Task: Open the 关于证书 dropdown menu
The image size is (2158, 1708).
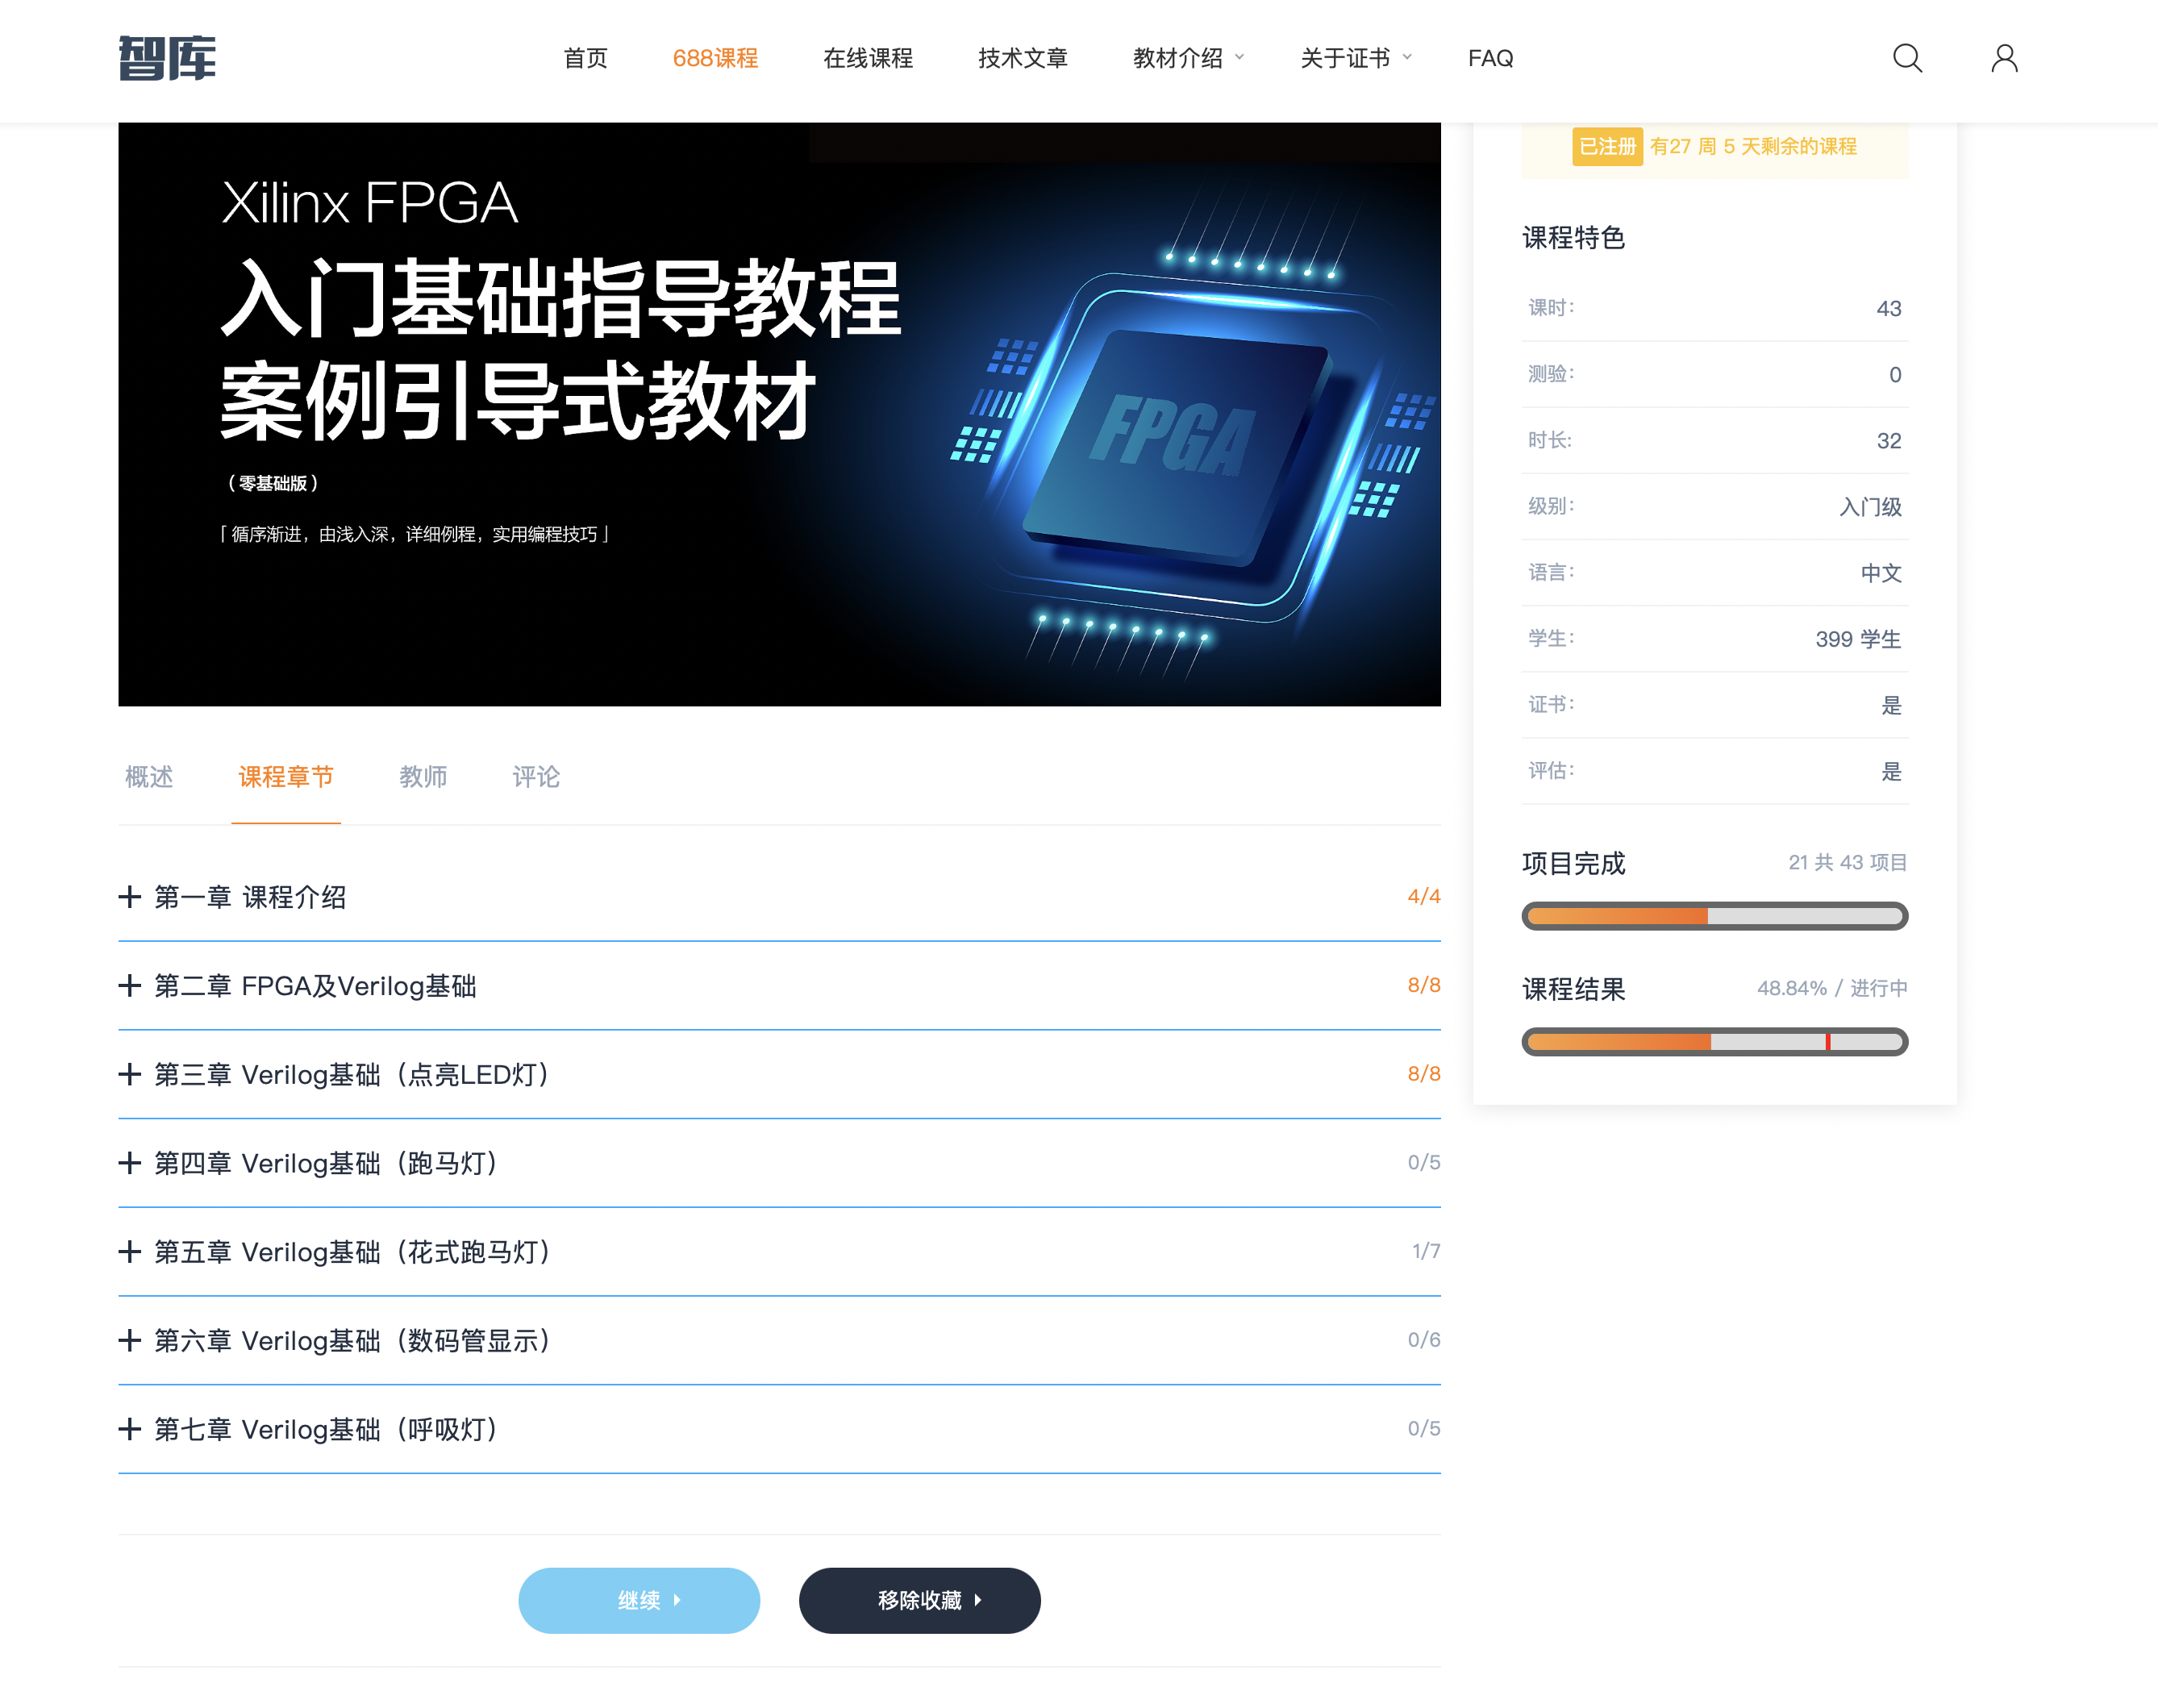Action: point(1346,58)
